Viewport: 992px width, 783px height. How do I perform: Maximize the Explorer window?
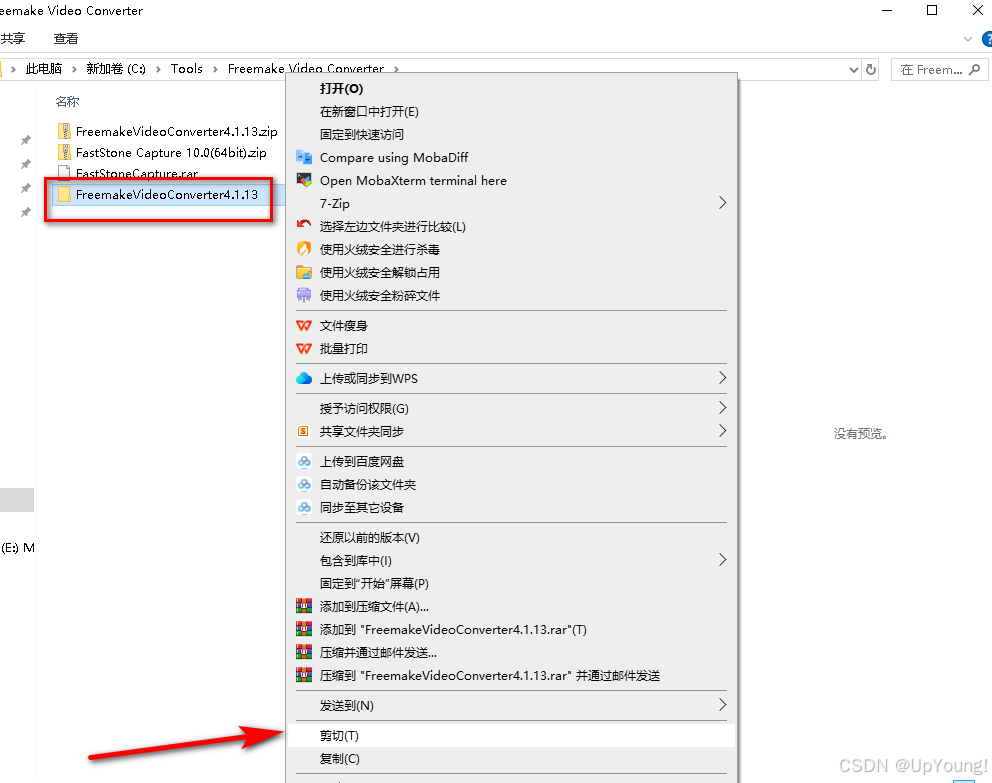point(932,10)
